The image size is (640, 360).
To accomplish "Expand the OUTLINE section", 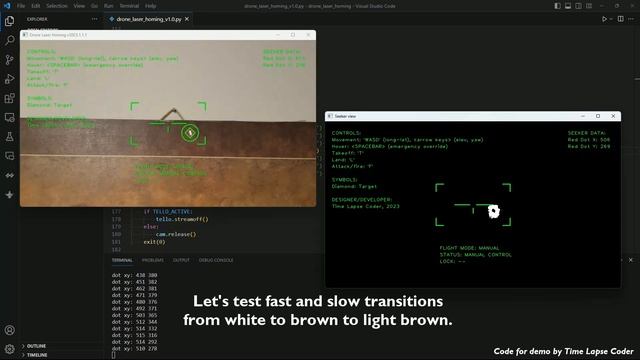I will coord(36,346).
